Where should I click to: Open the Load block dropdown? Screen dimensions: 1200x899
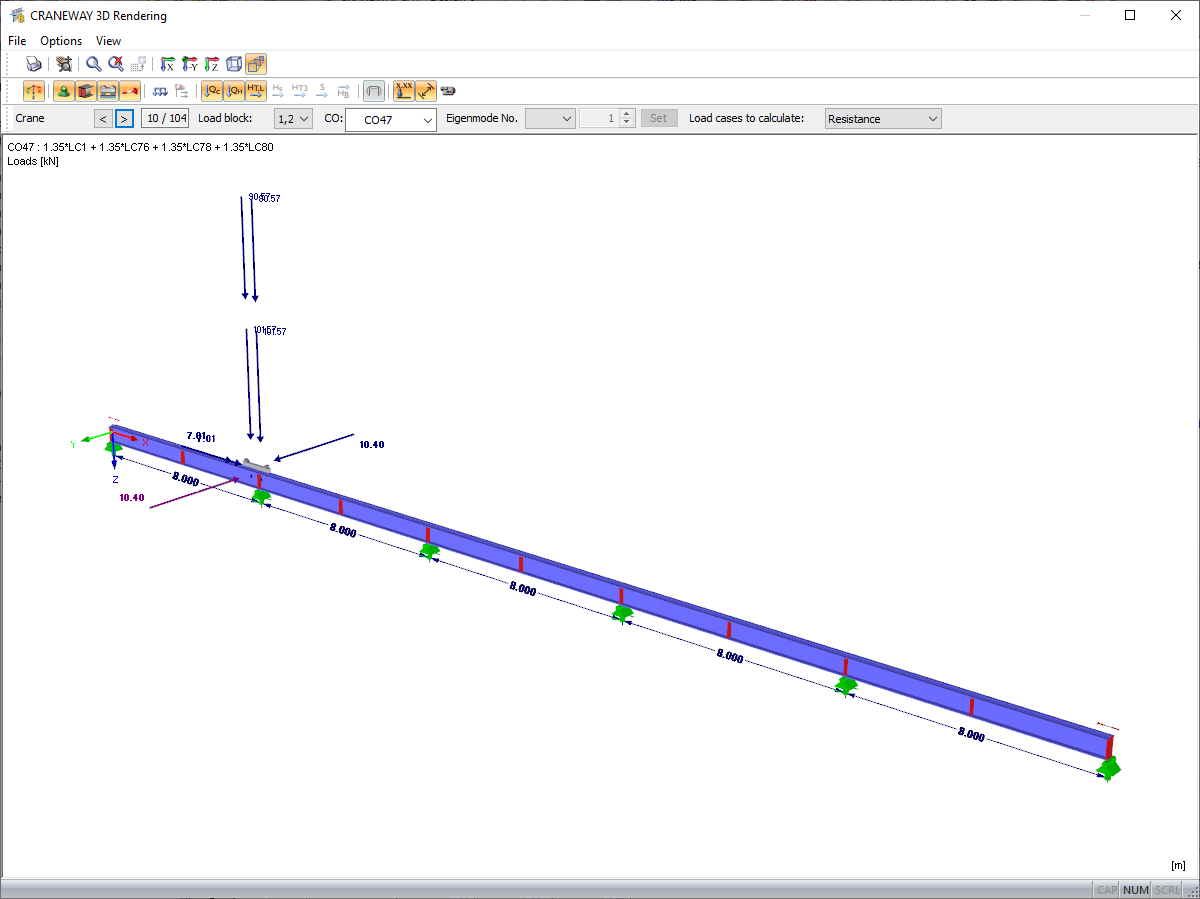pyautogui.click(x=293, y=119)
